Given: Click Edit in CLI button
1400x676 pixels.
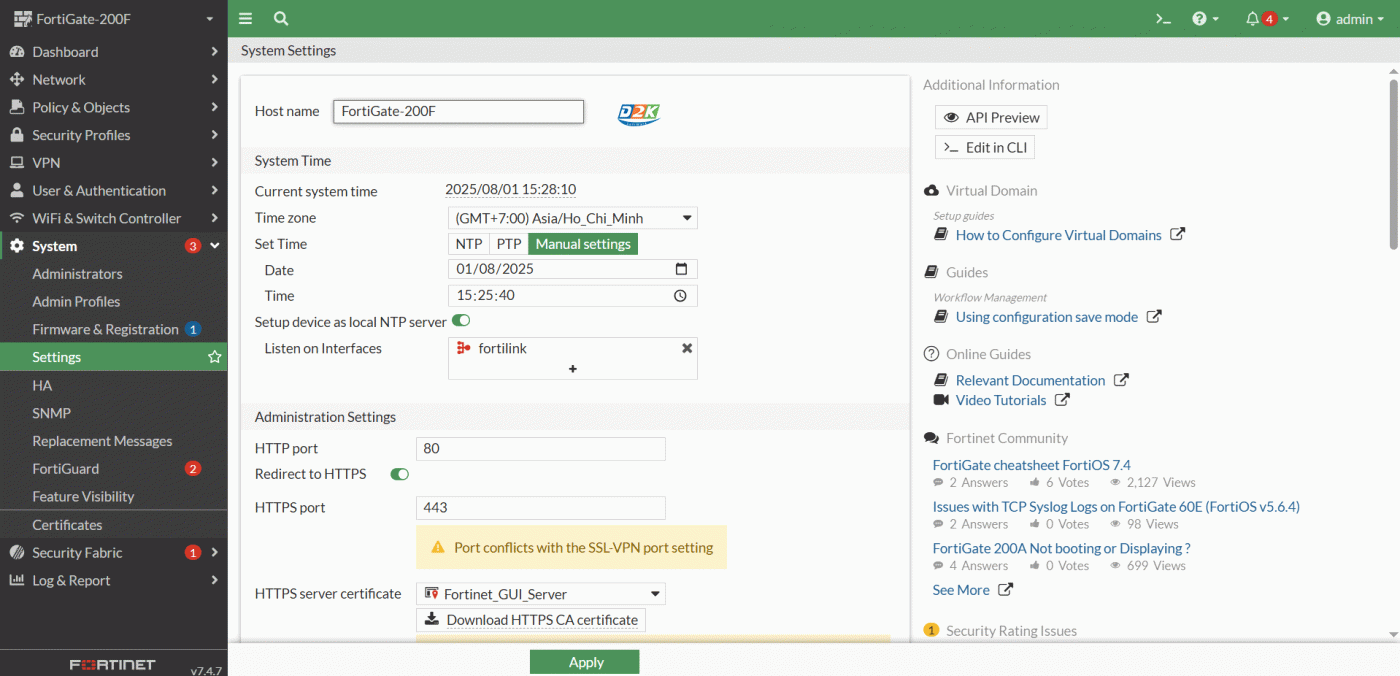Looking at the screenshot, I should pos(985,147).
